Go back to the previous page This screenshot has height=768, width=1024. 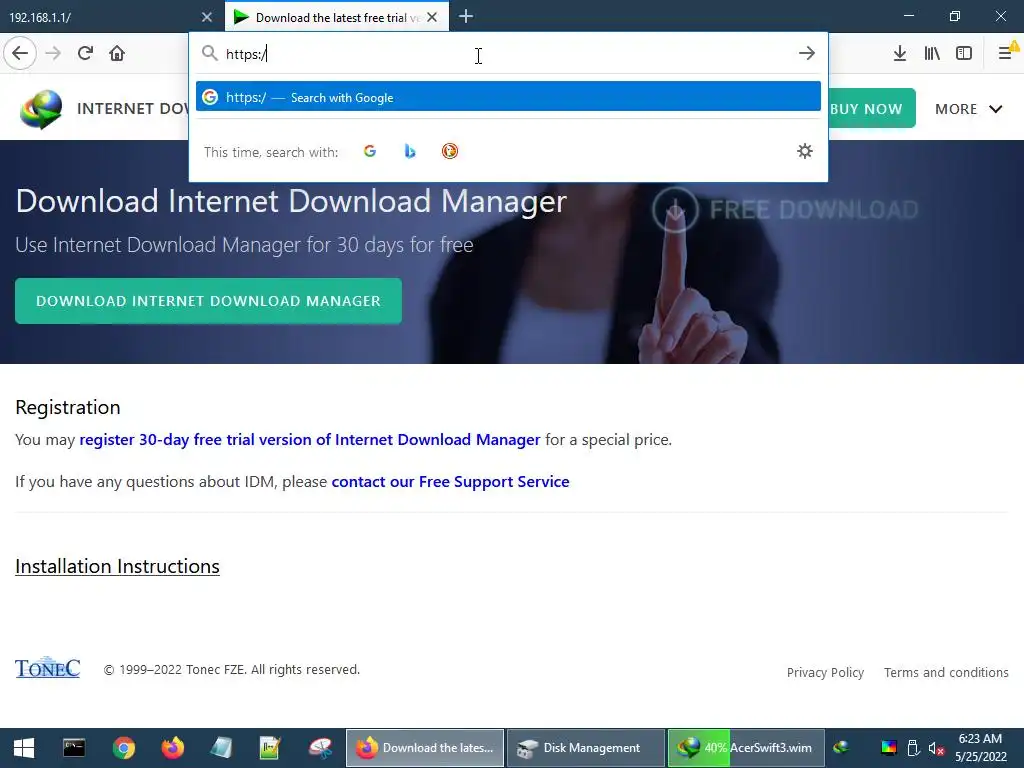pos(20,54)
